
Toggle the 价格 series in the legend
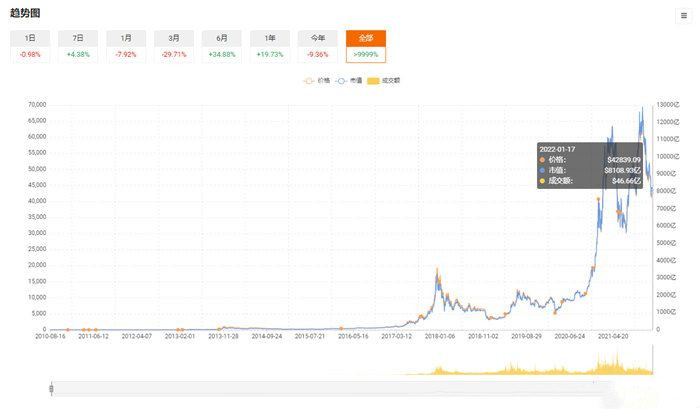pos(317,81)
